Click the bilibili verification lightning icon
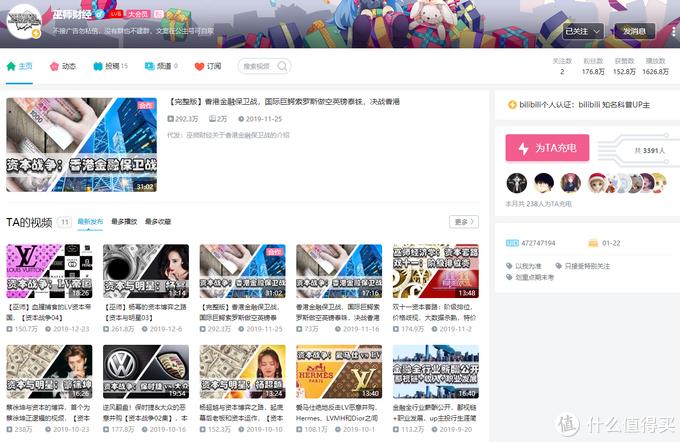Viewport: 680px width, 442px height. 512,105
